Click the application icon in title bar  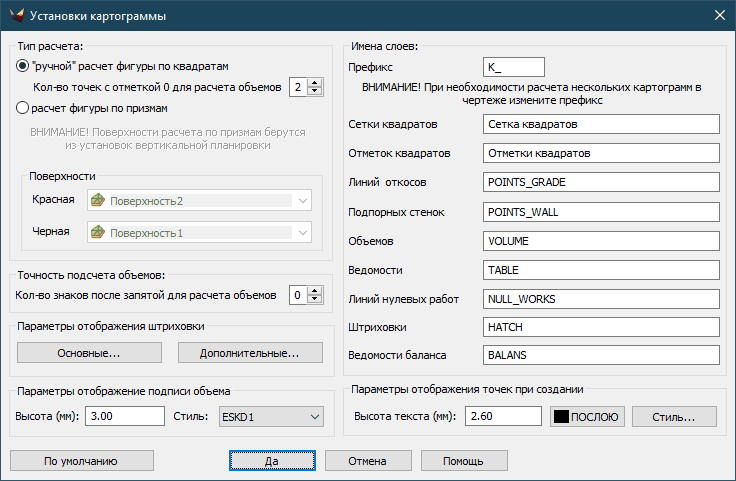[15, 15]
